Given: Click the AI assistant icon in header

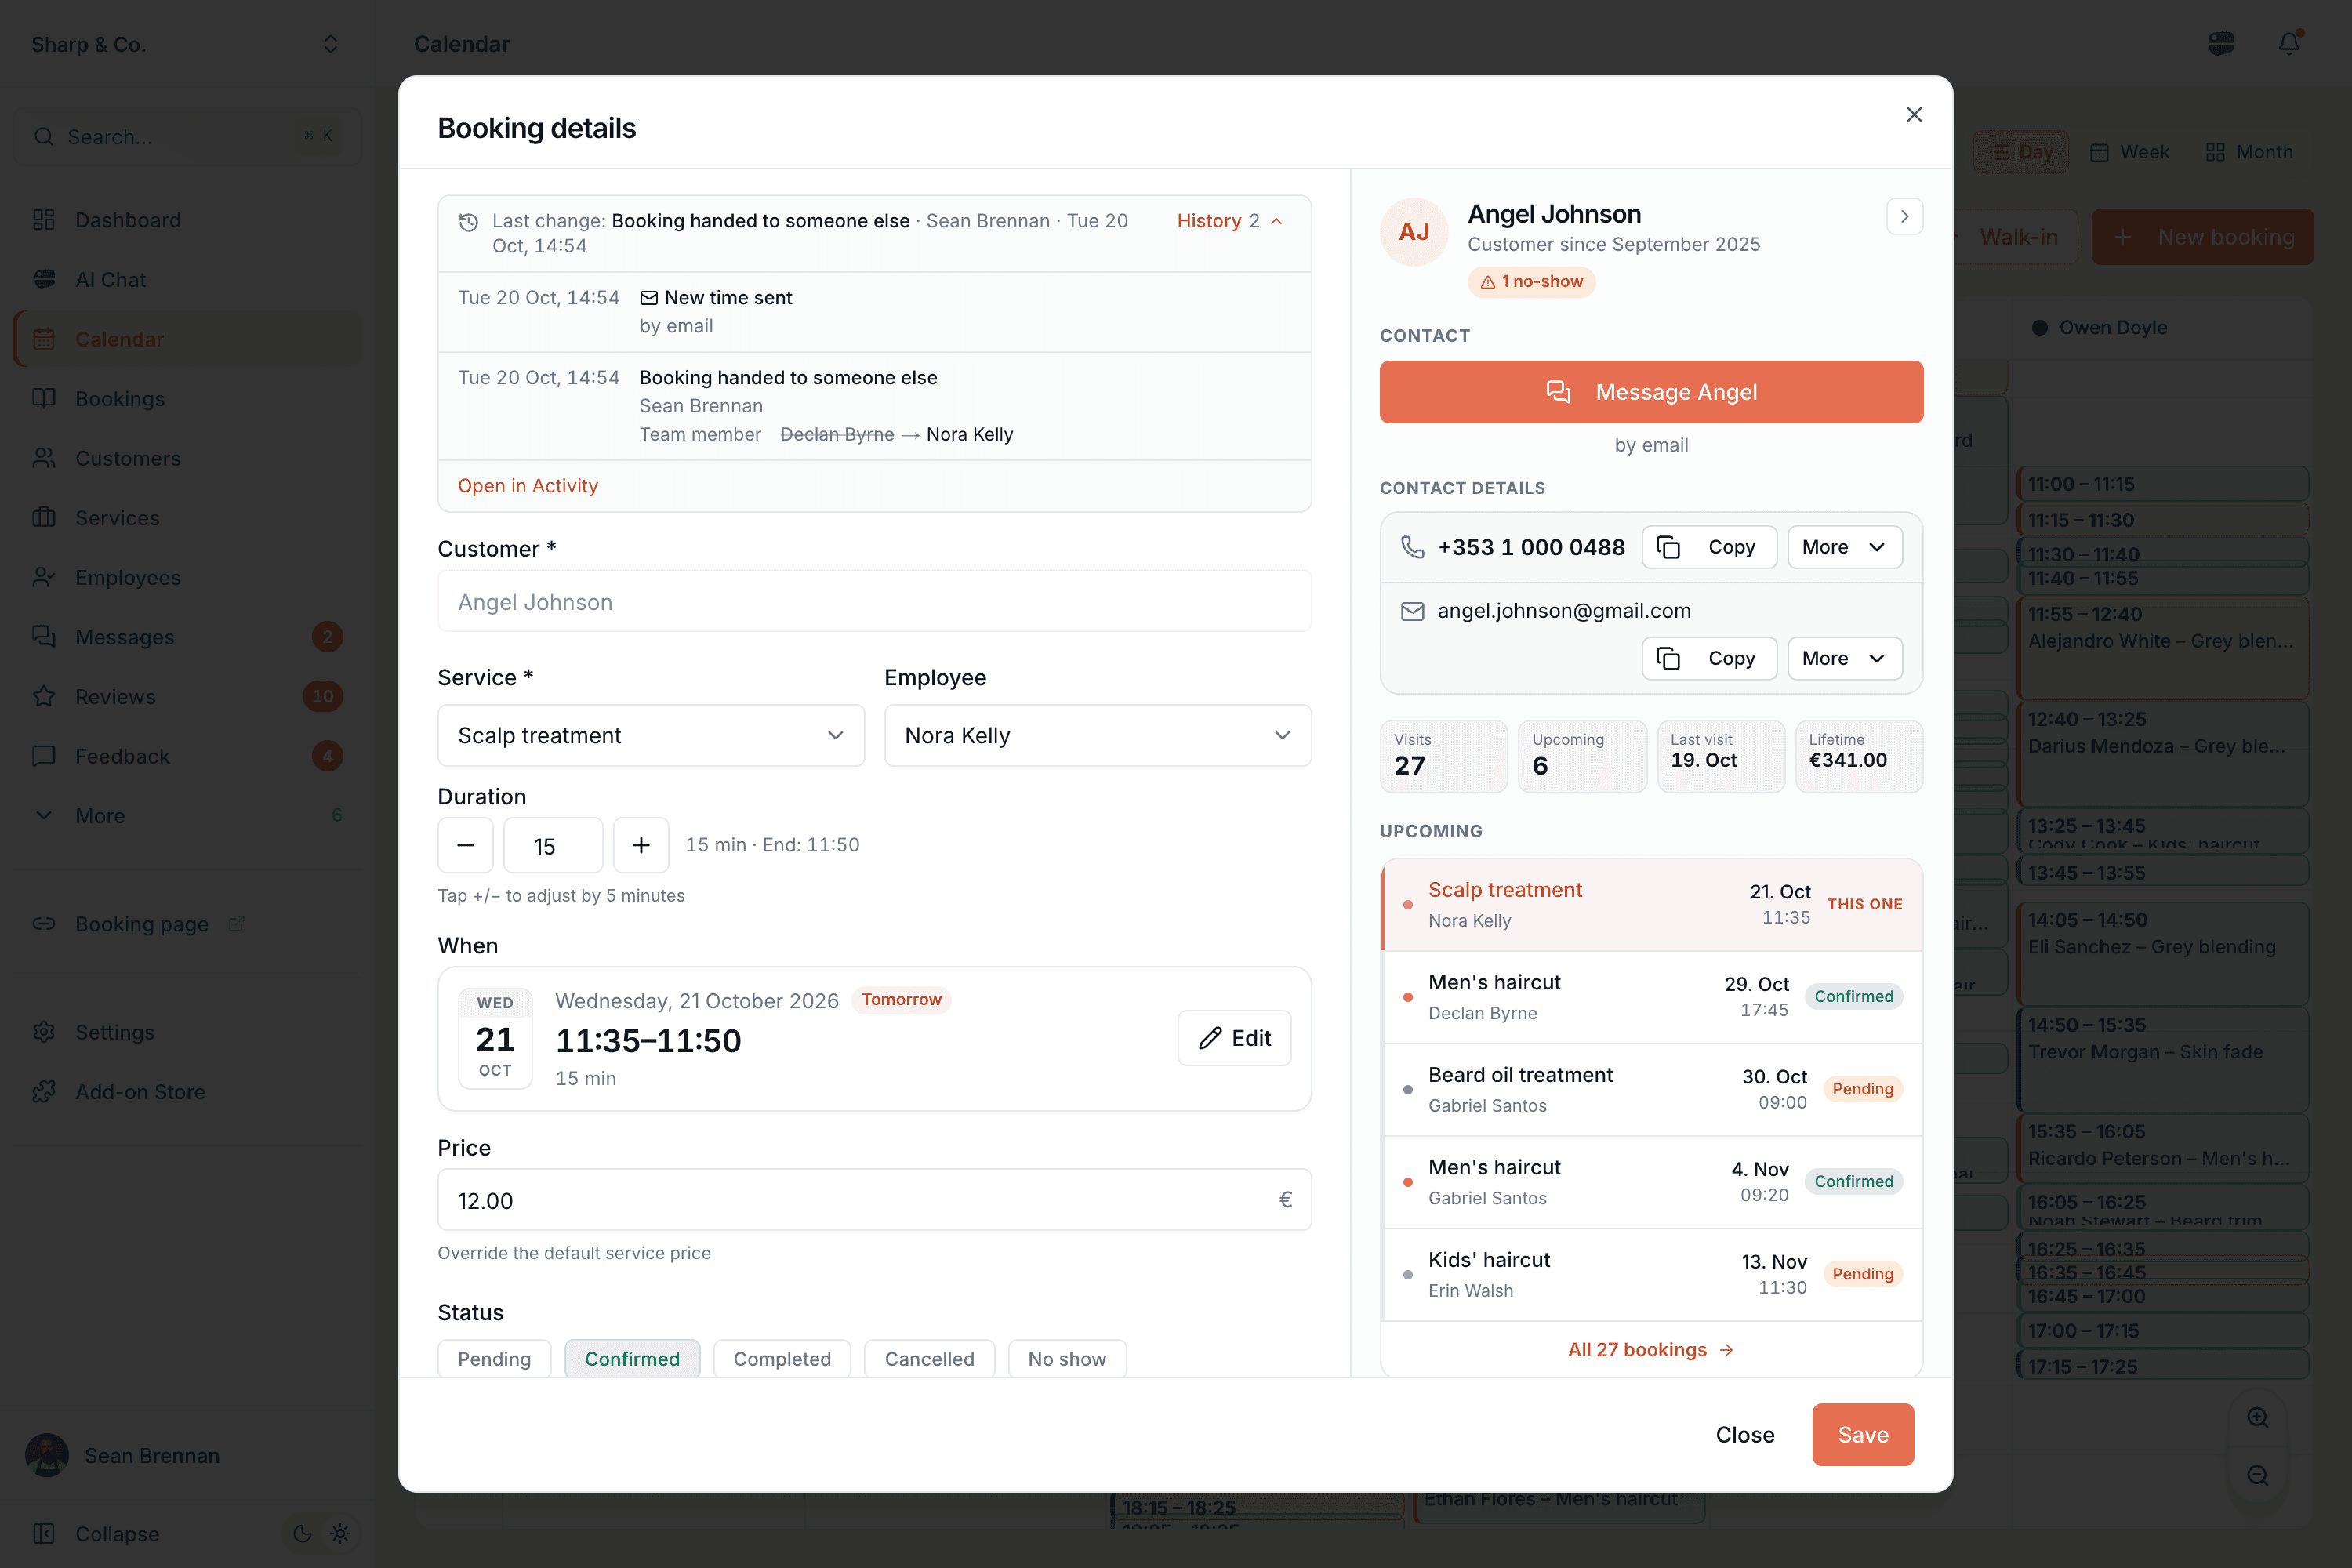Looking at the screenshot, I should point(2221,43).
